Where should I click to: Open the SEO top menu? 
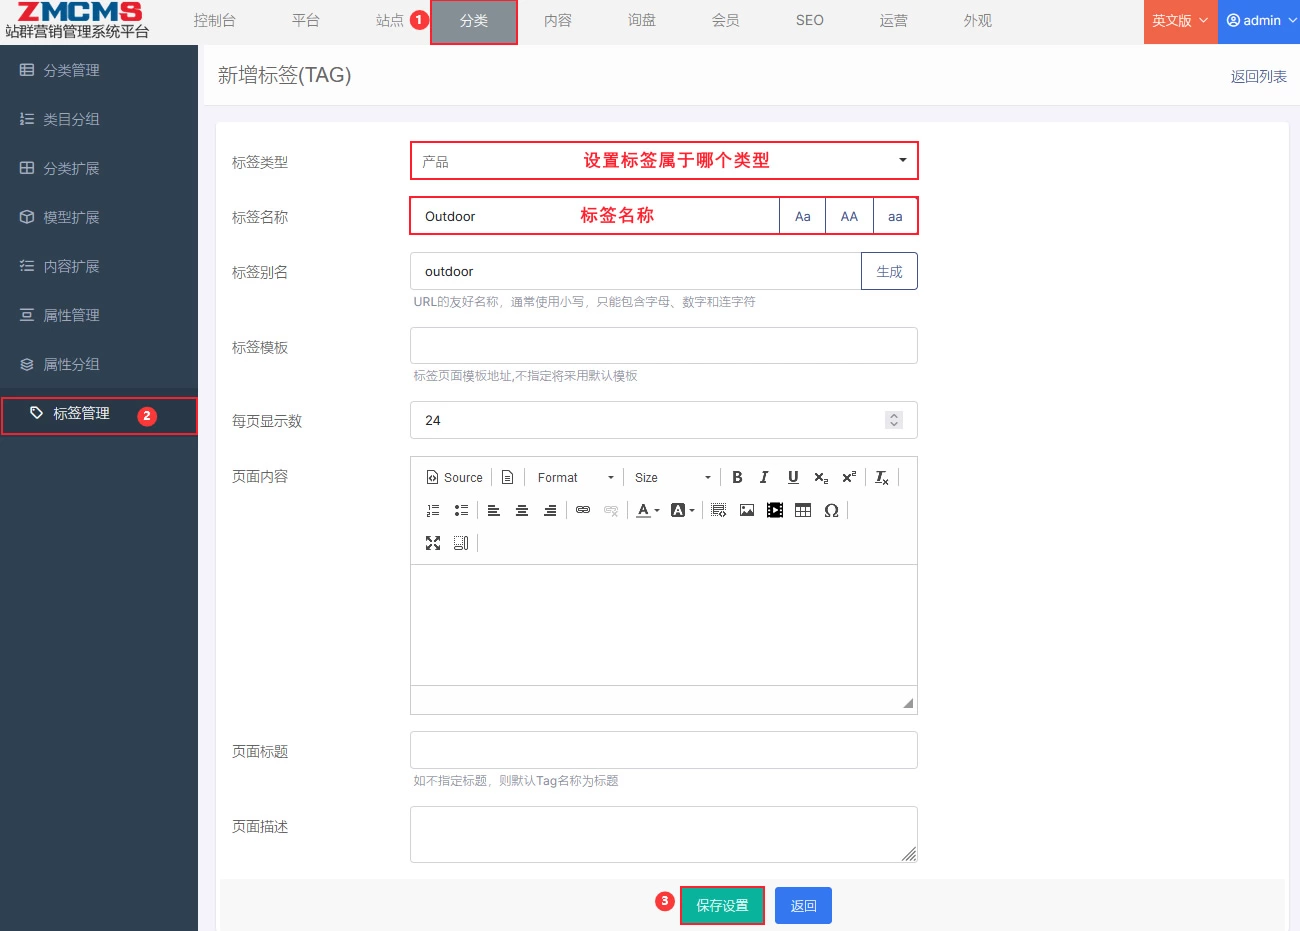click(x=810, y=21)
